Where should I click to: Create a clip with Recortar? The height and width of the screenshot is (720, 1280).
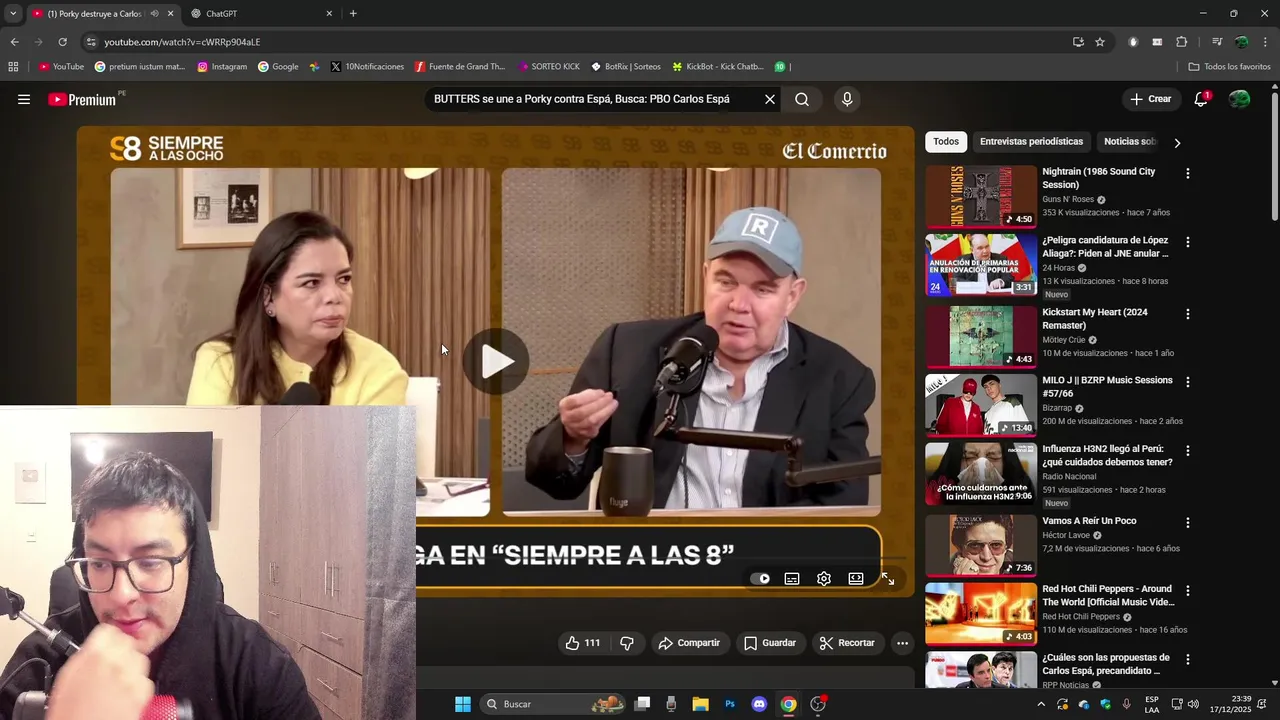pos(846,643)
